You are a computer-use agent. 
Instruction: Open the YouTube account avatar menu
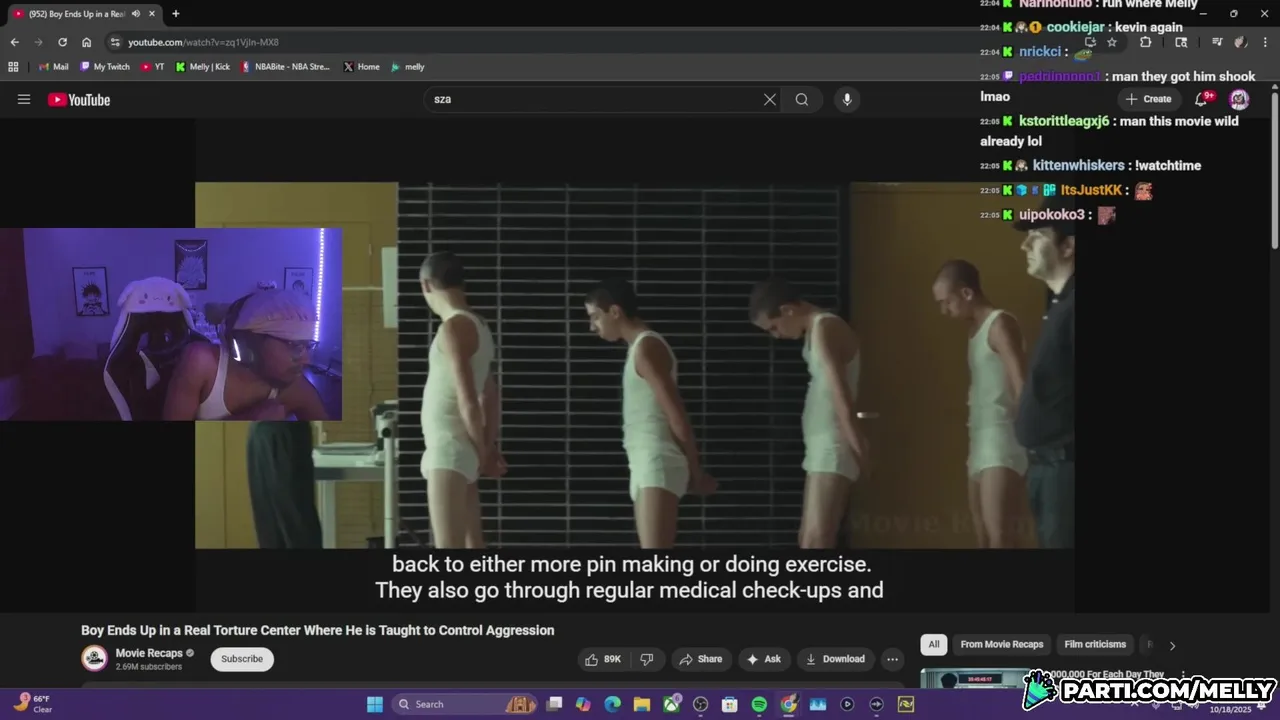(x=1239, y=99)
